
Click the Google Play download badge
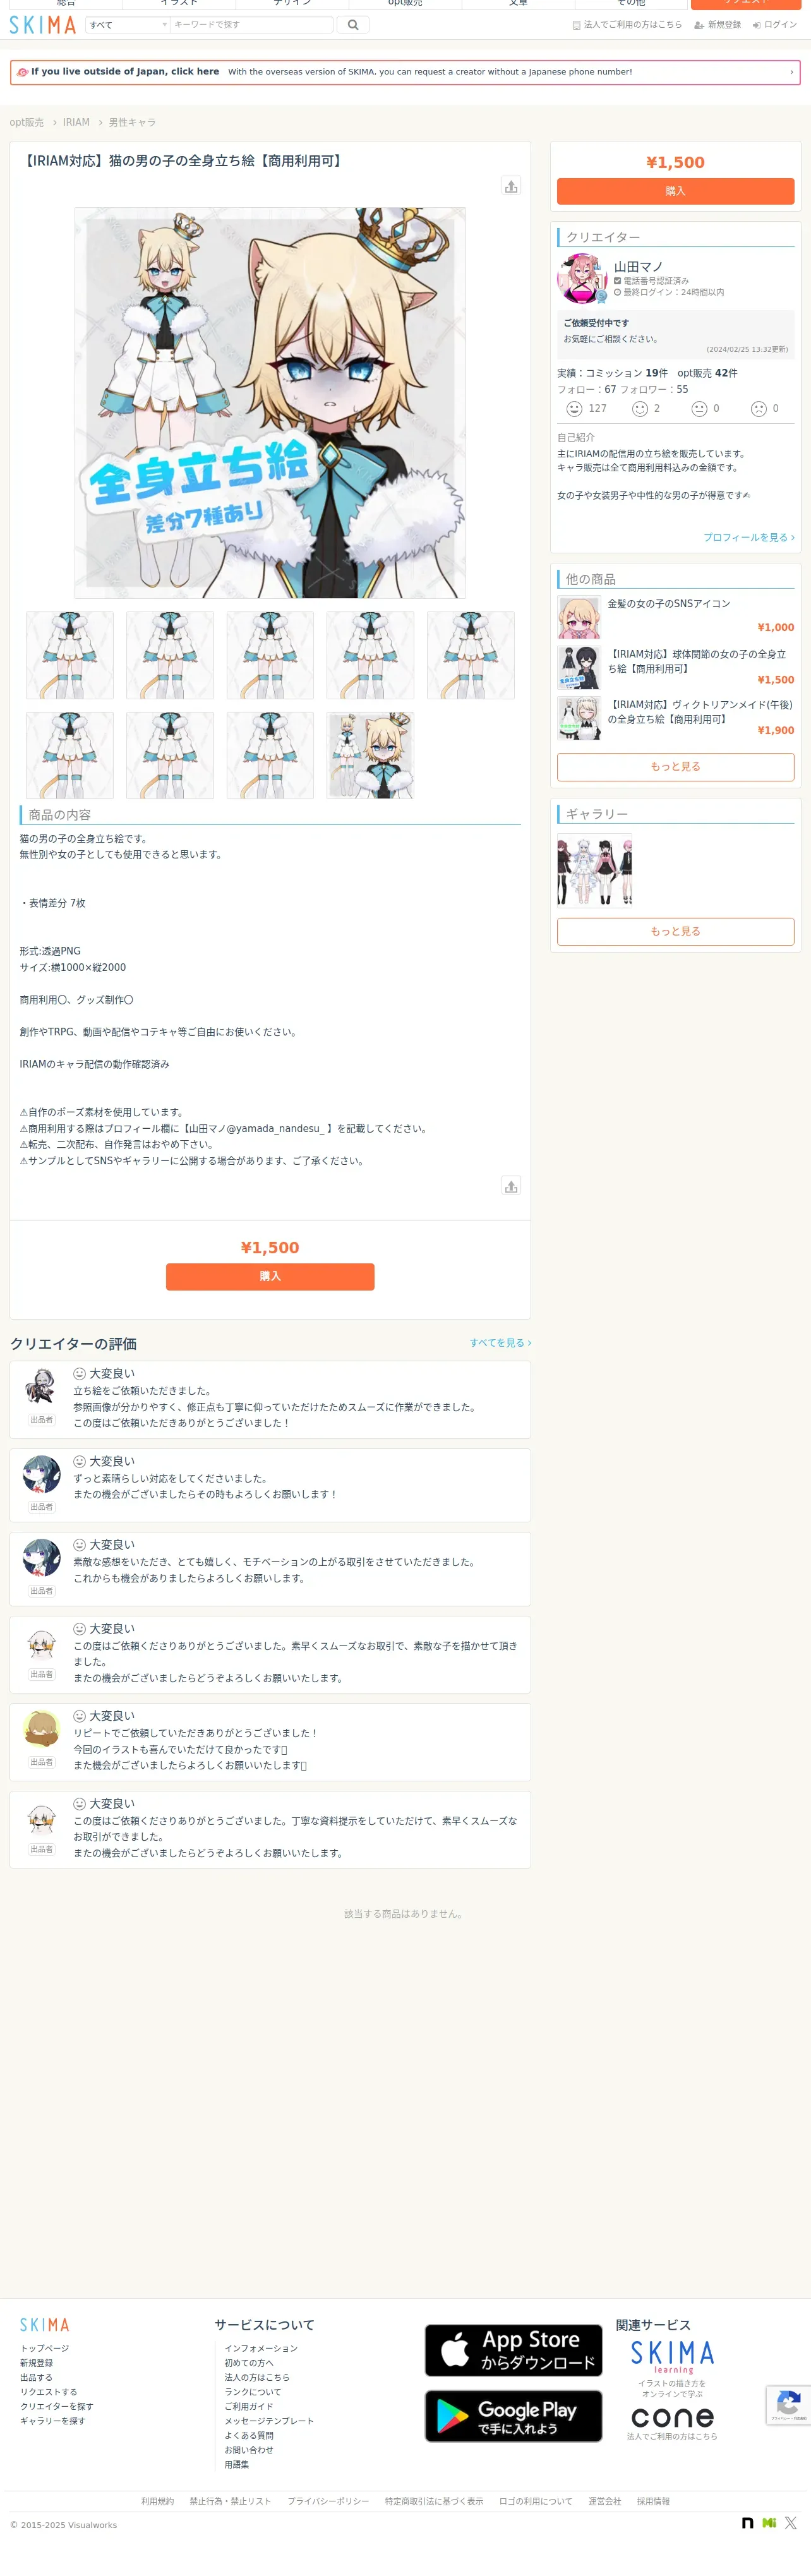pos(513,2416)
